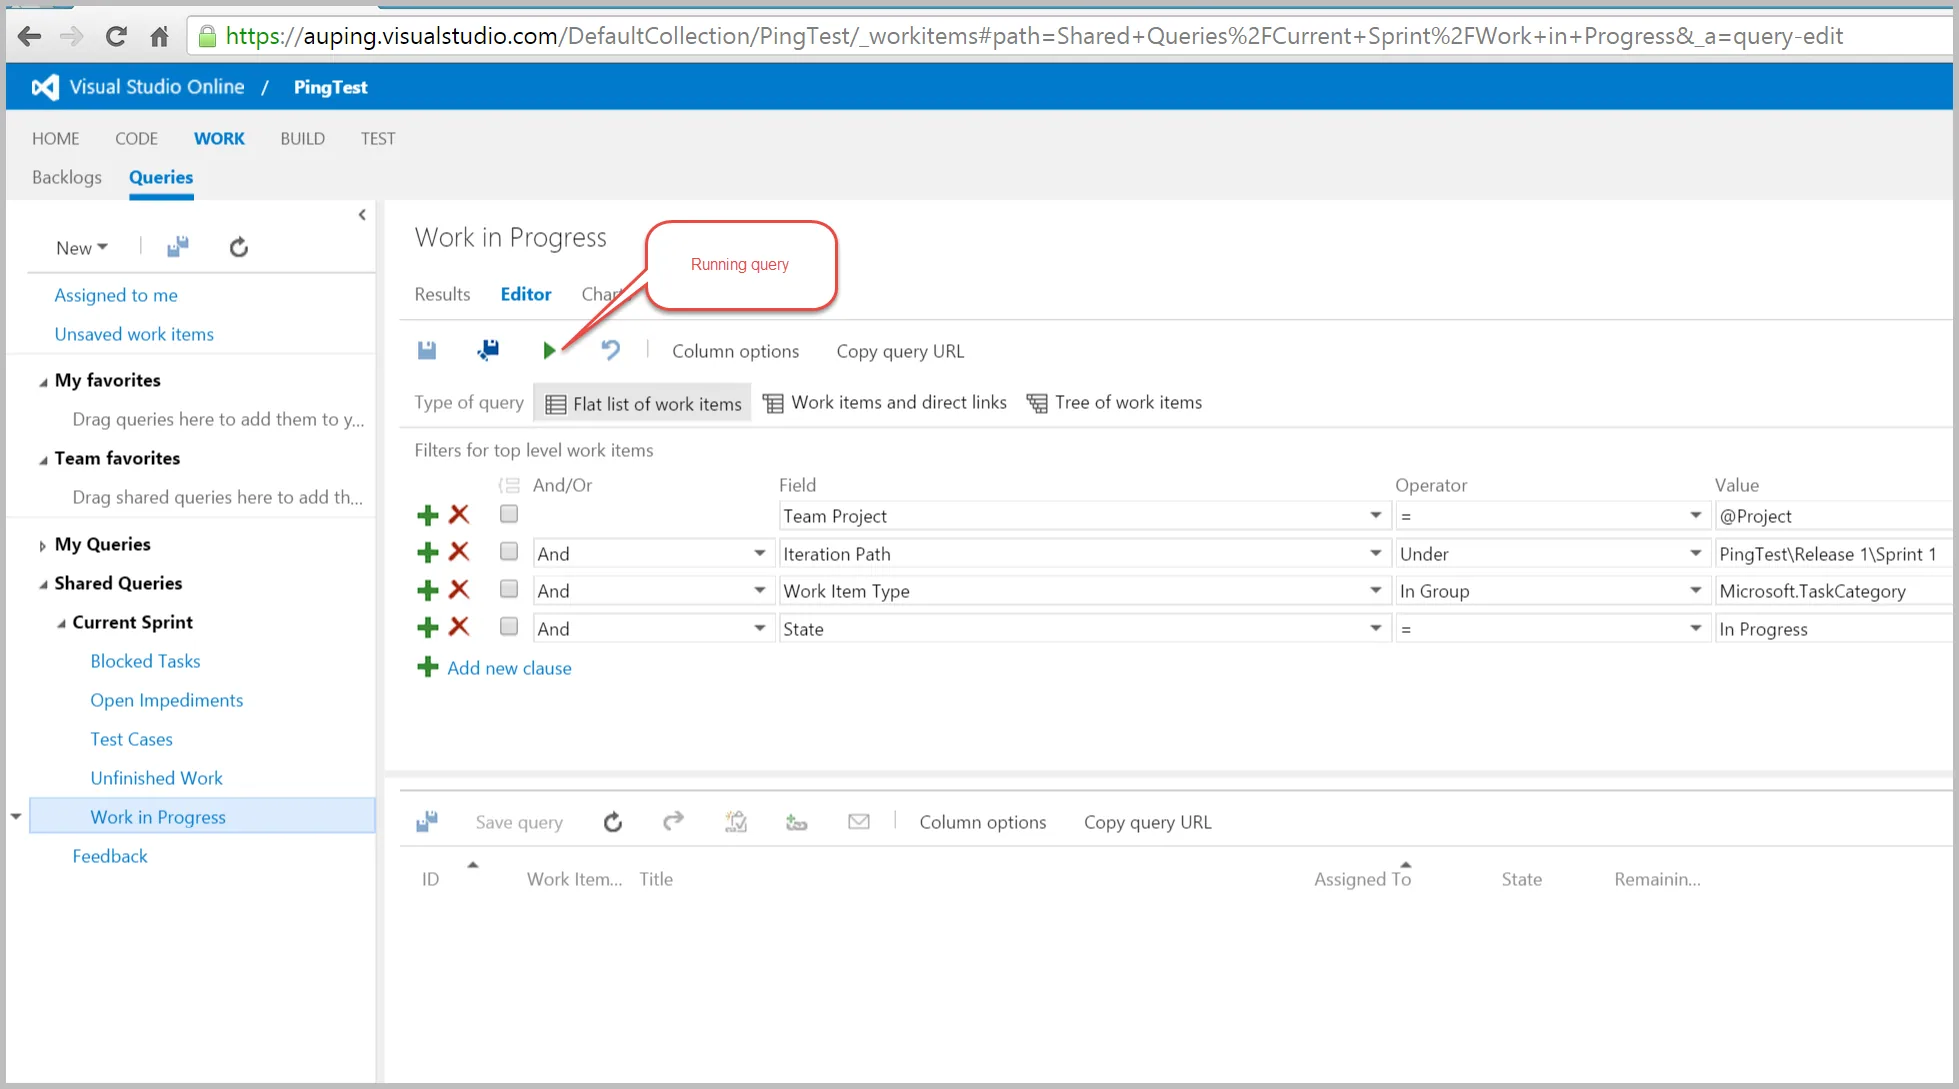Open the BUILD hub

[x=302, y=139]
